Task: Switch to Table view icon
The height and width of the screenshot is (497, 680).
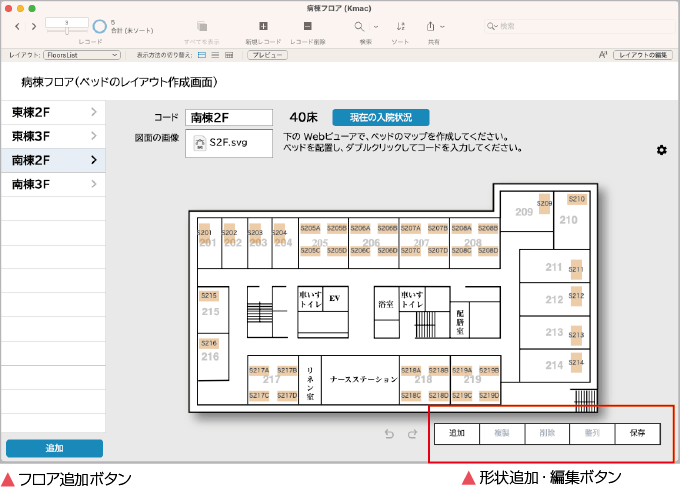Action: coord(229,55)
